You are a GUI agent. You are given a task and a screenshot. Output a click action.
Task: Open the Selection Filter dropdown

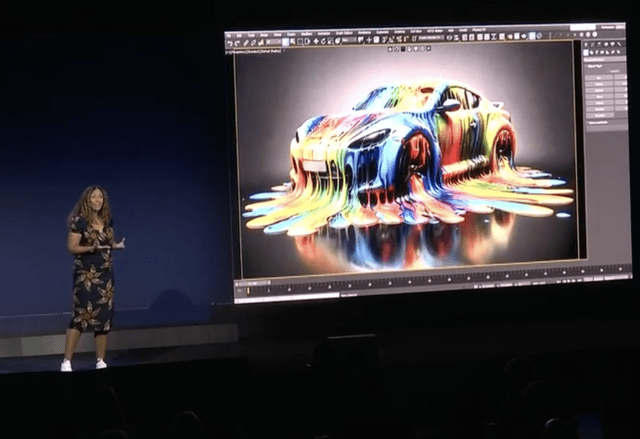[273, 42]
